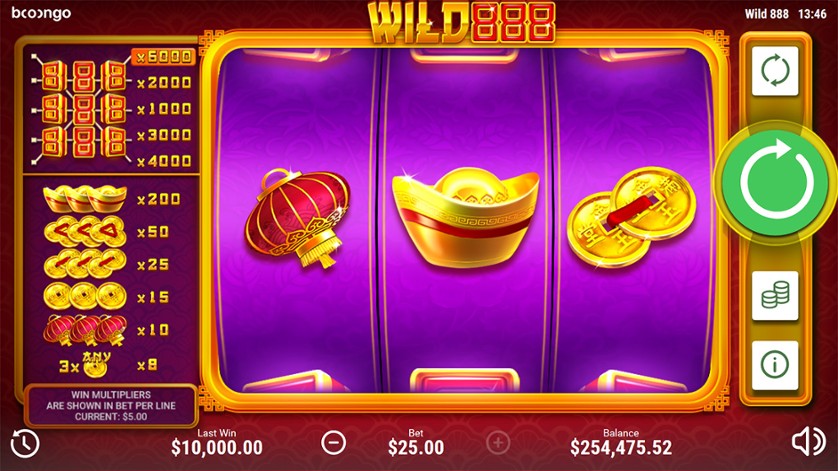Select the three lanterns x10 paytable row
The height and width of the screenshot is (471, 838).
(112, 330)
